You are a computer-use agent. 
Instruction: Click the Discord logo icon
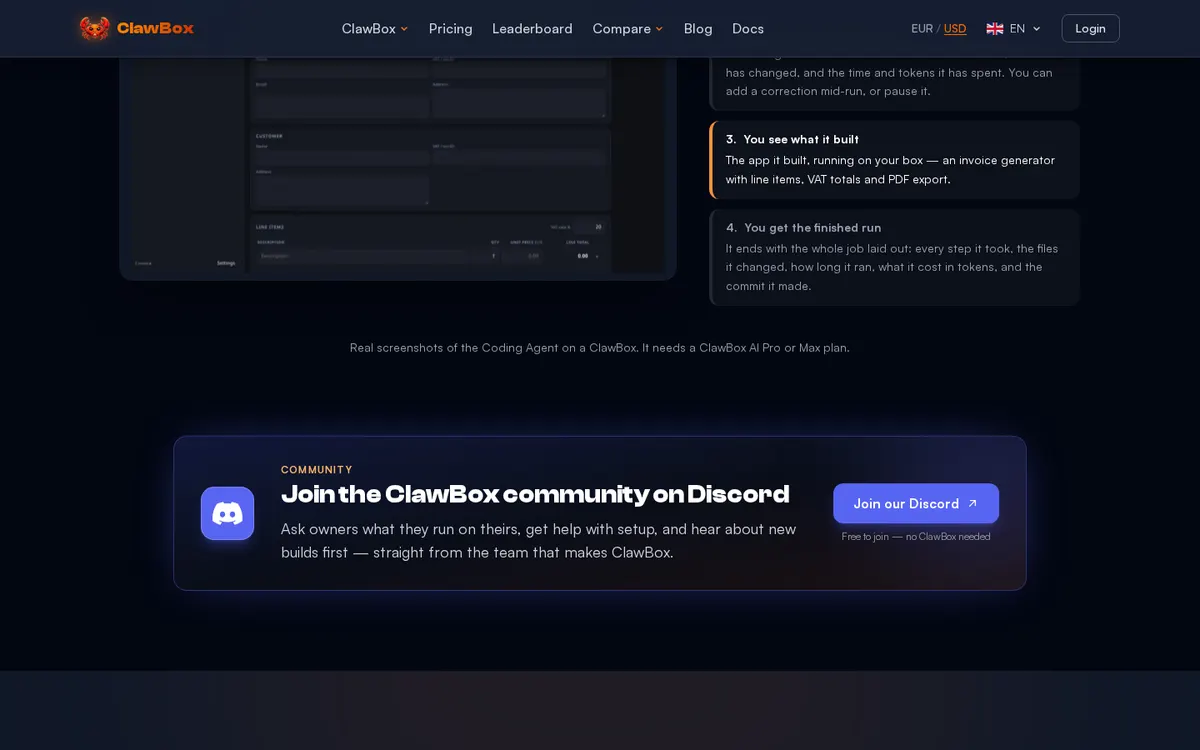227,513
